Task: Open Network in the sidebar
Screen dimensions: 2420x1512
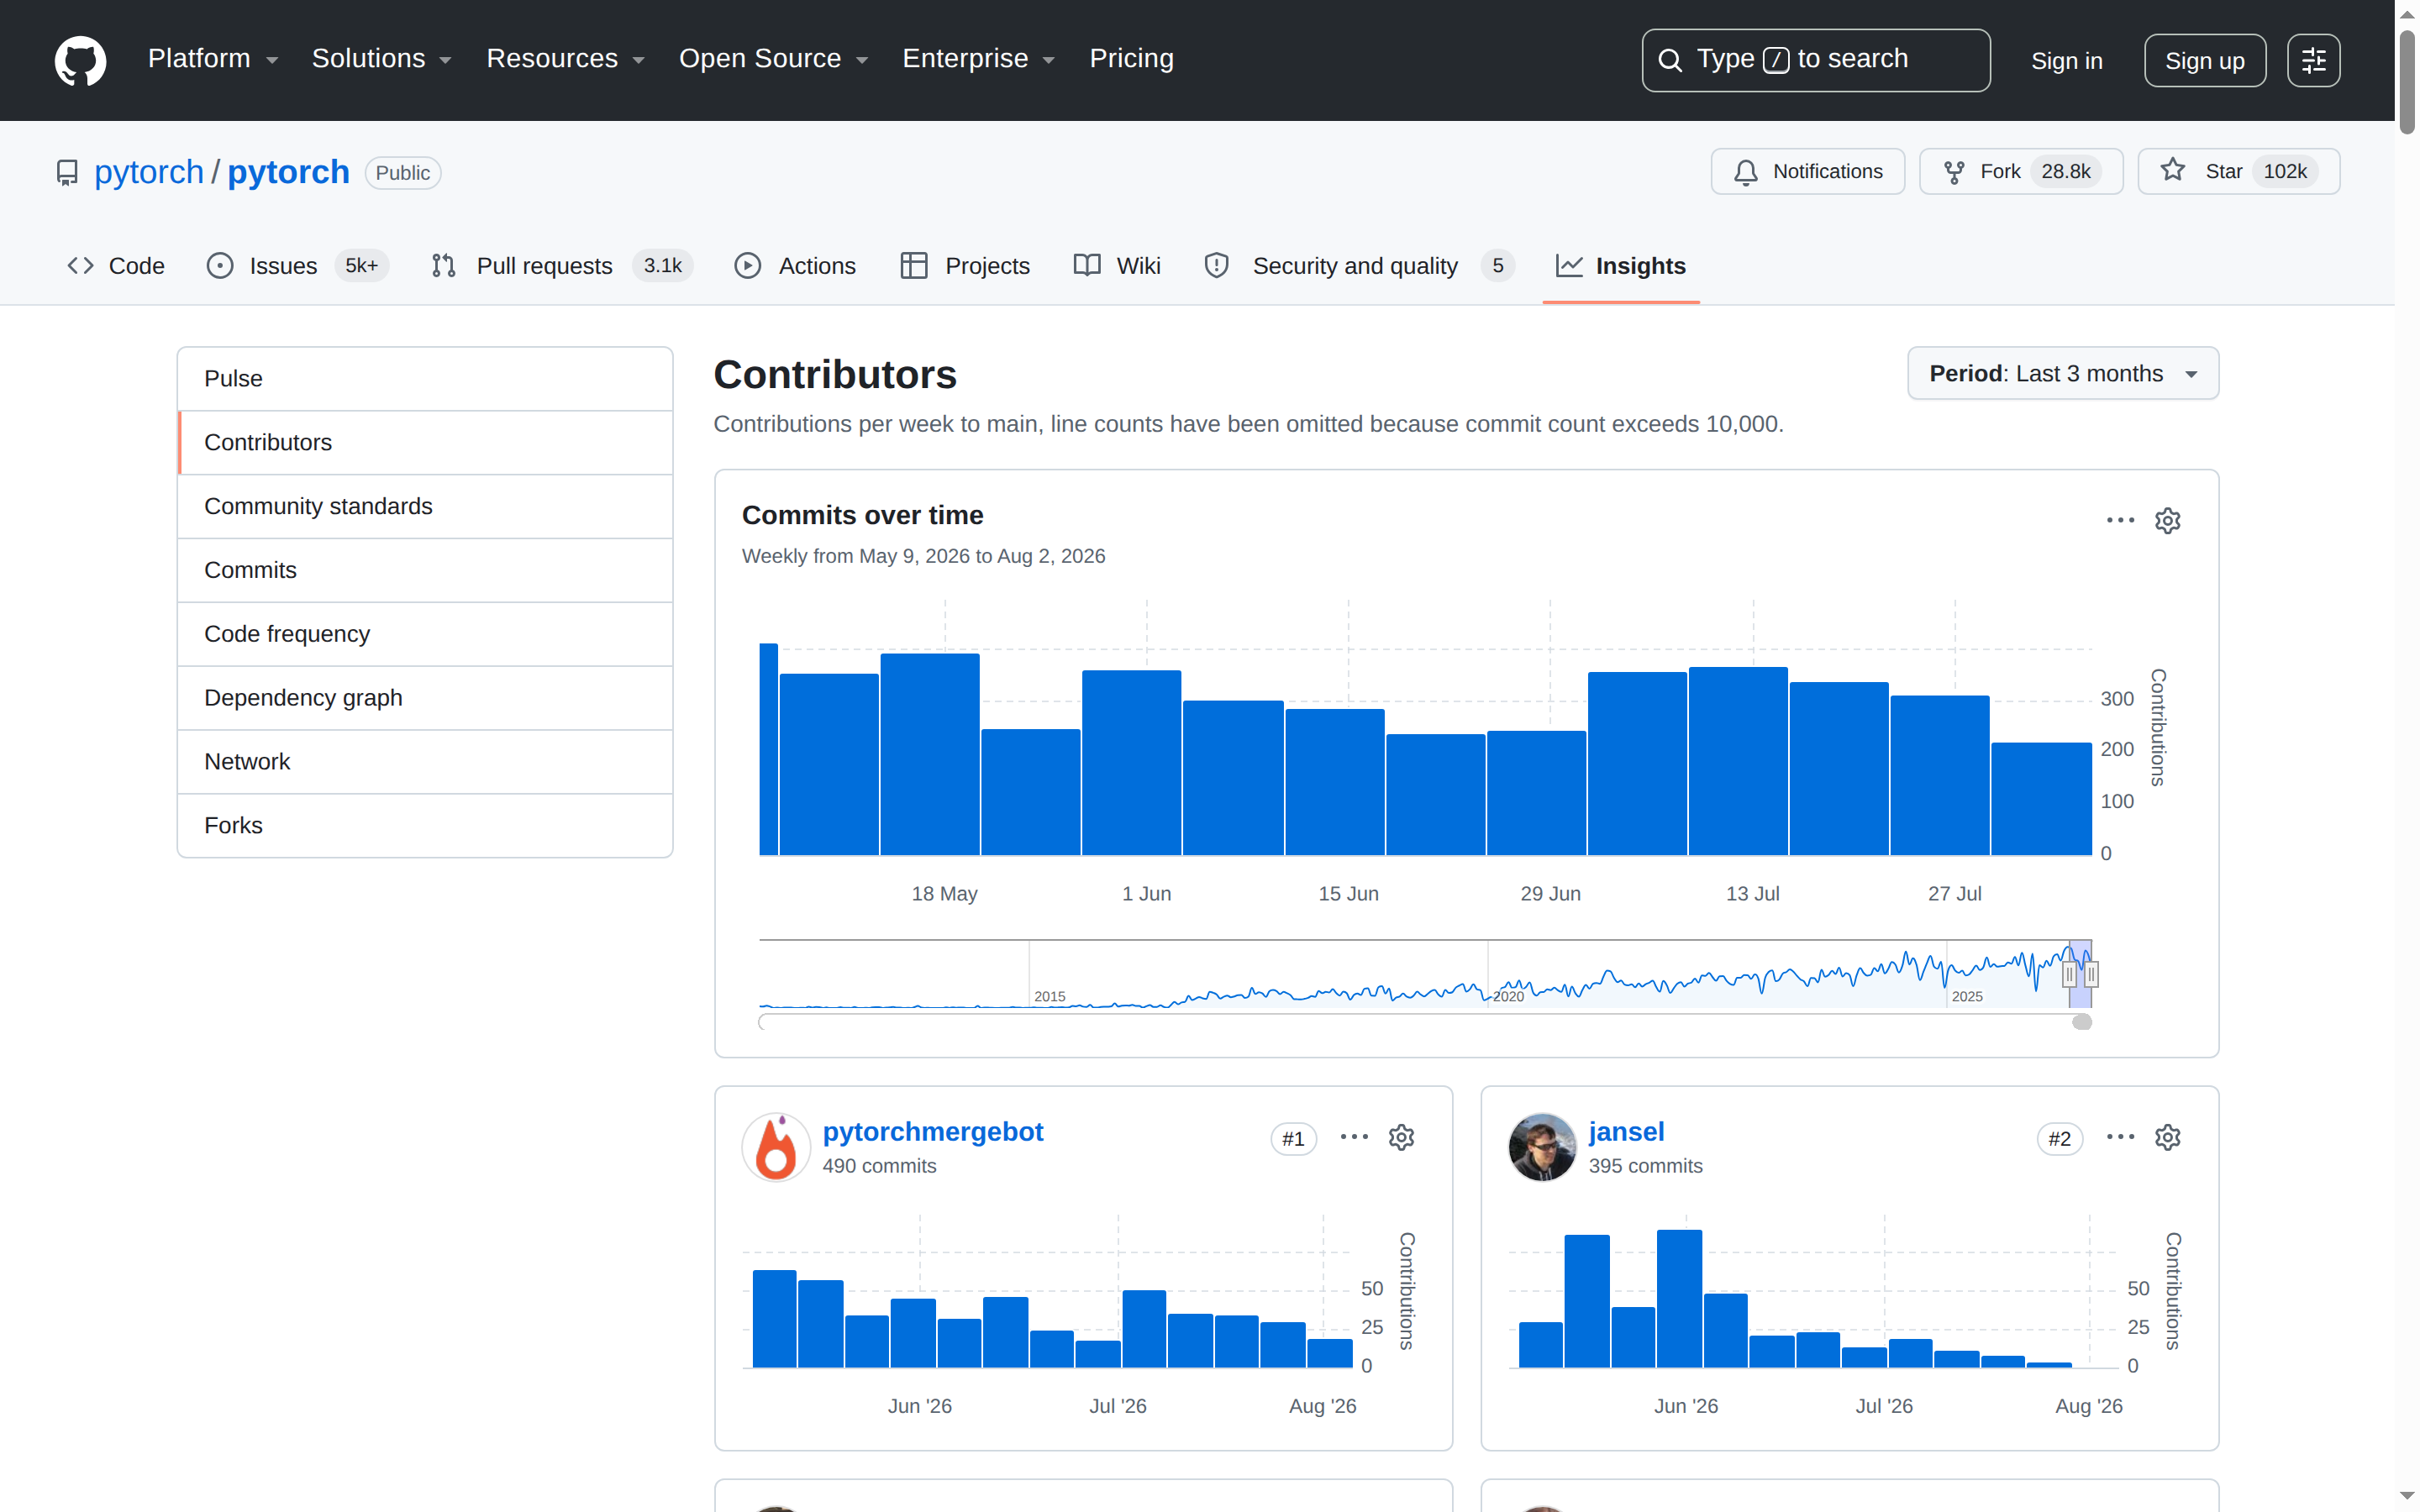Action: tap(425, 762)
